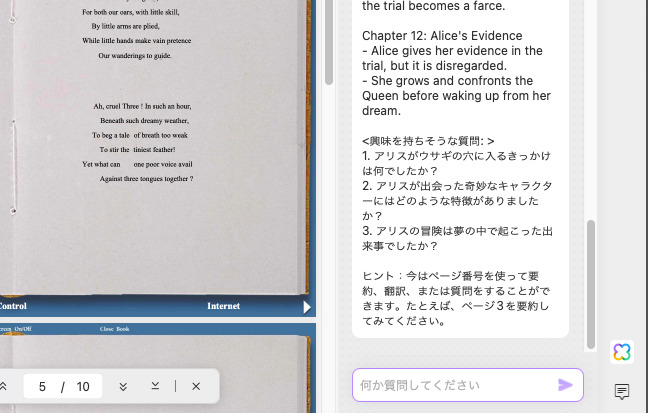Open the Internet link in the book footer
This screenshot has height=413, width=648.
(x=224, y=306)
